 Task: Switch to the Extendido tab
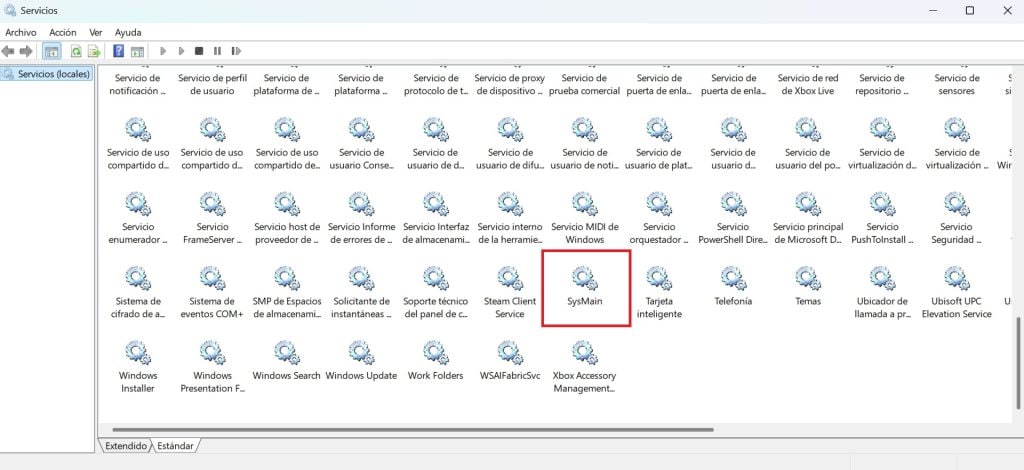(126, 446)
